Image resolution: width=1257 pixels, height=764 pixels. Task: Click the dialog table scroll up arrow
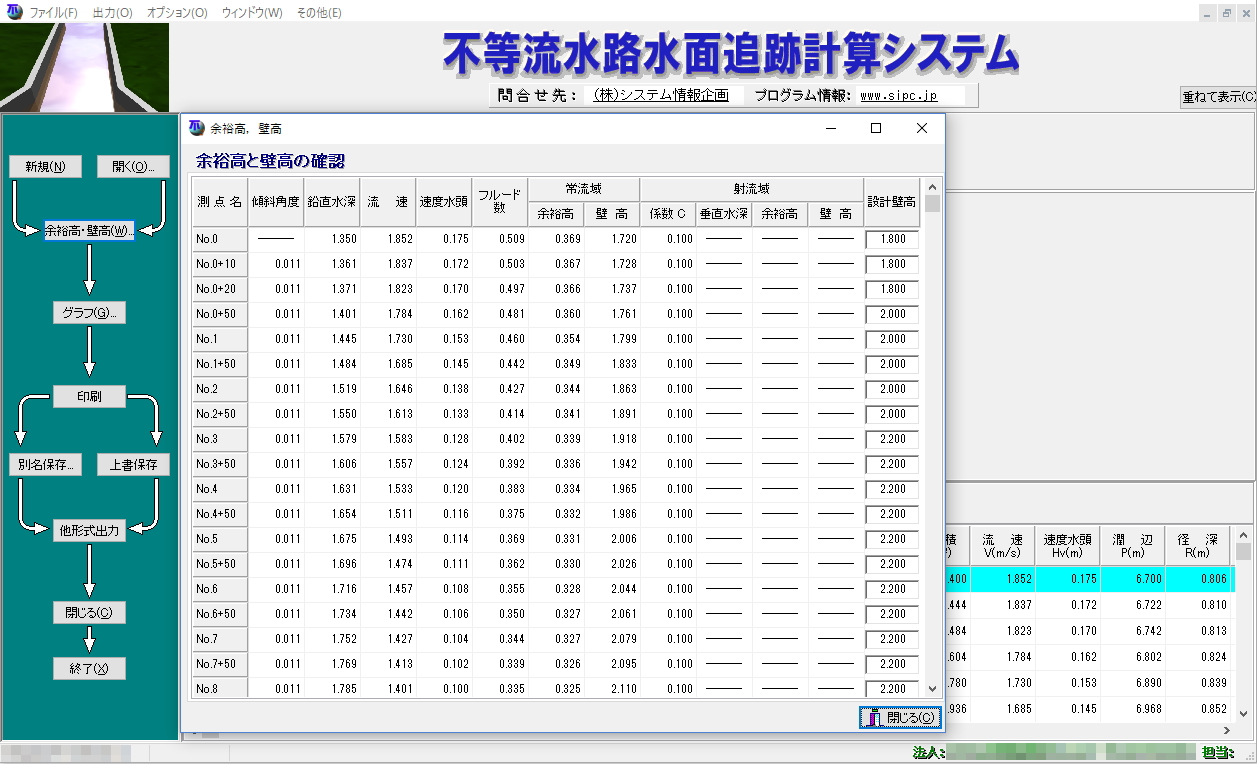pyautogui.click(x=932, y=186)
